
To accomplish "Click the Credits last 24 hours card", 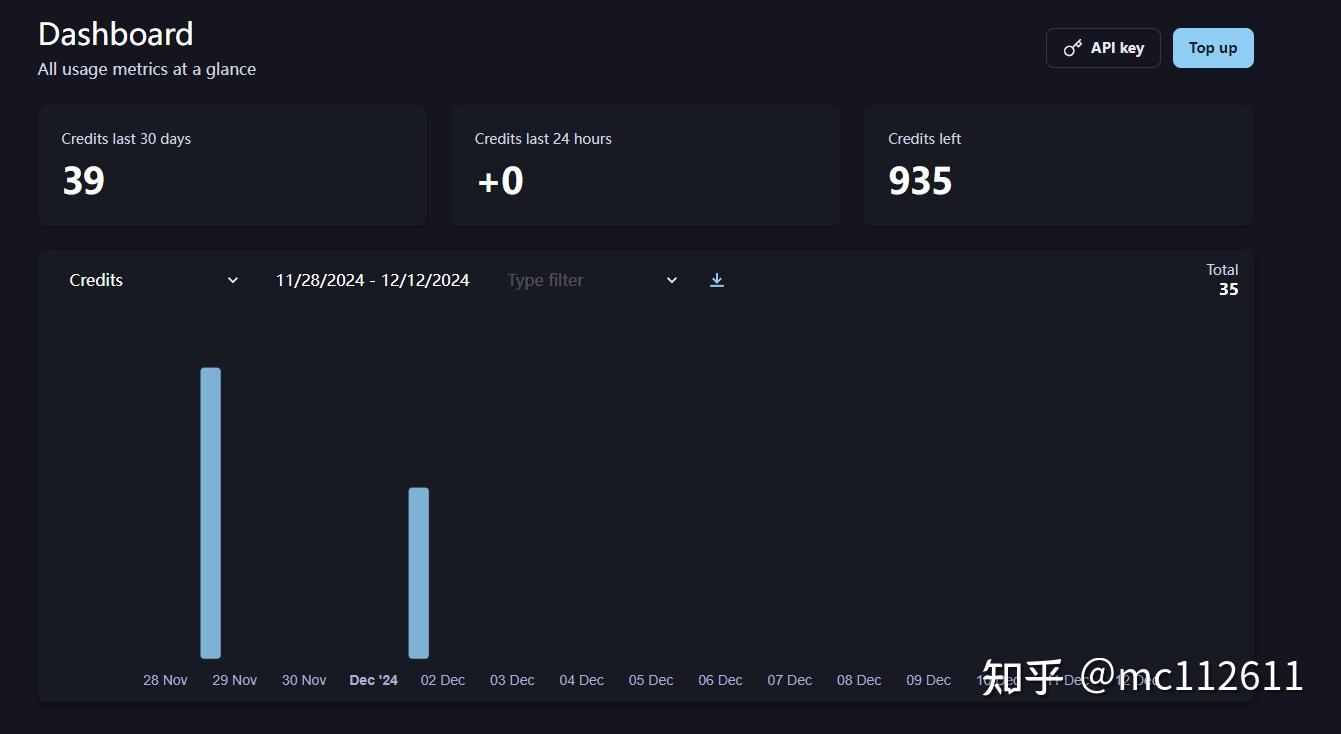I will 645,165.
